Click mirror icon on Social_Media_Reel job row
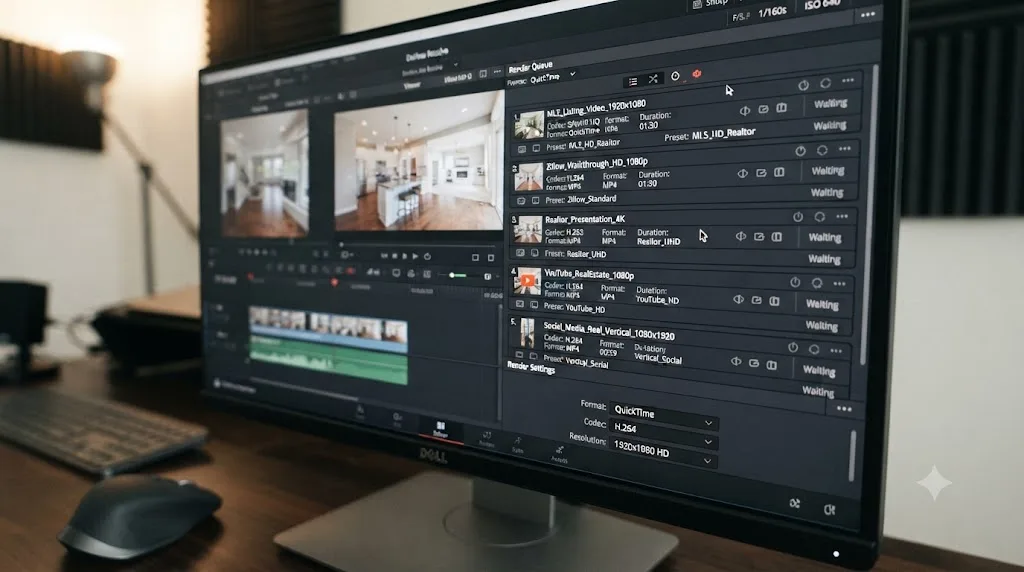The width and height of the screenshot is (1024, 572). point(736,361)
